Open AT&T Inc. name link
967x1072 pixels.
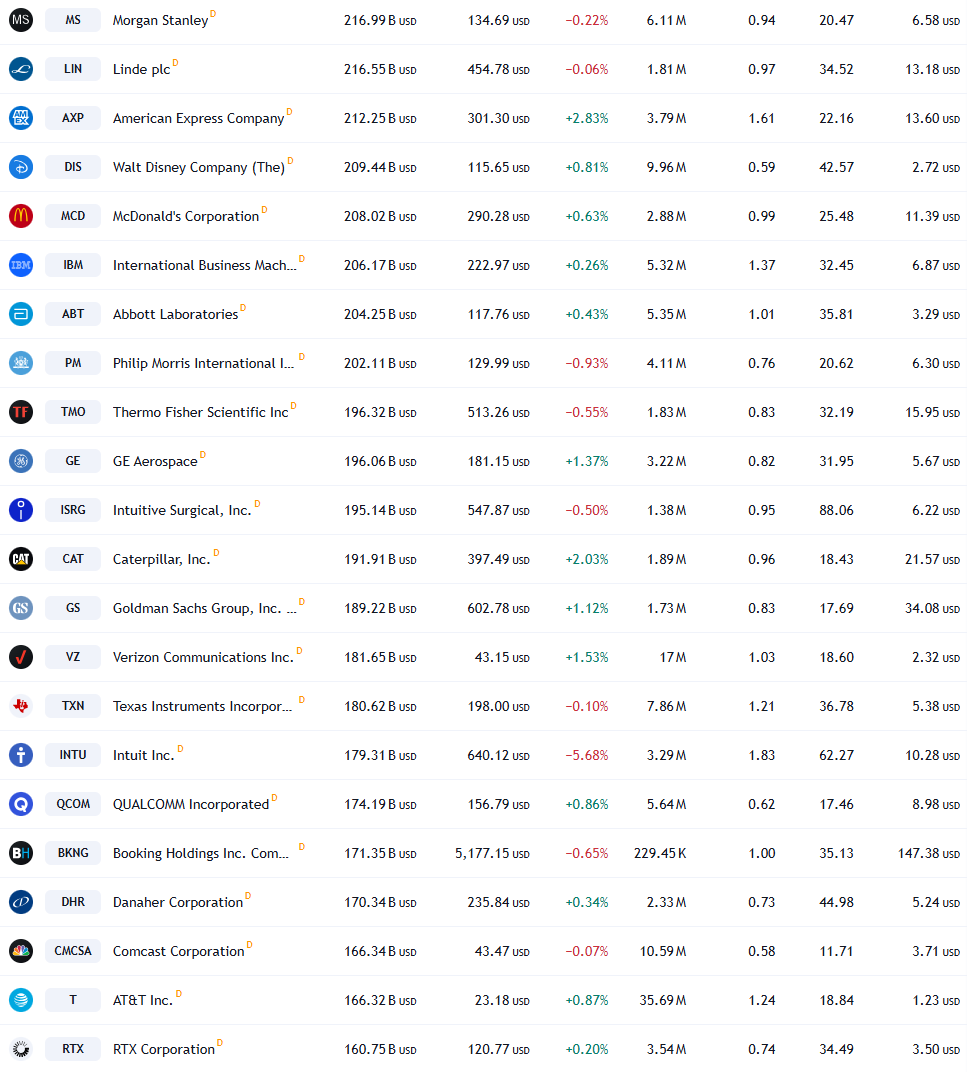tap(143, 1000)
